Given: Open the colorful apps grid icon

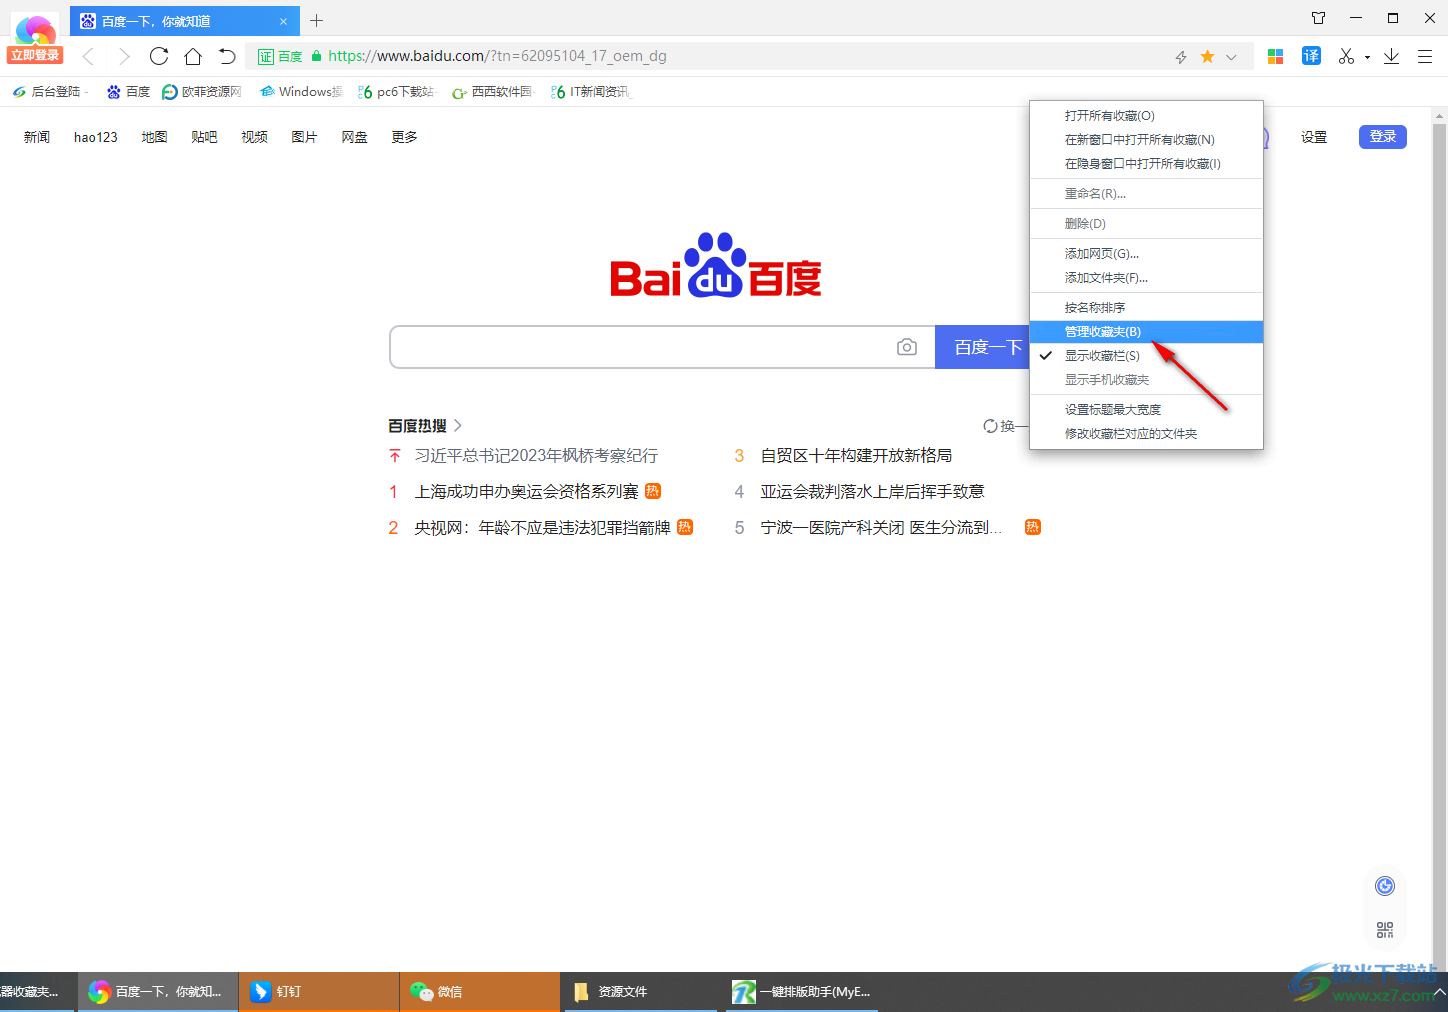Looking at the screenshot, I should 1275,56.
